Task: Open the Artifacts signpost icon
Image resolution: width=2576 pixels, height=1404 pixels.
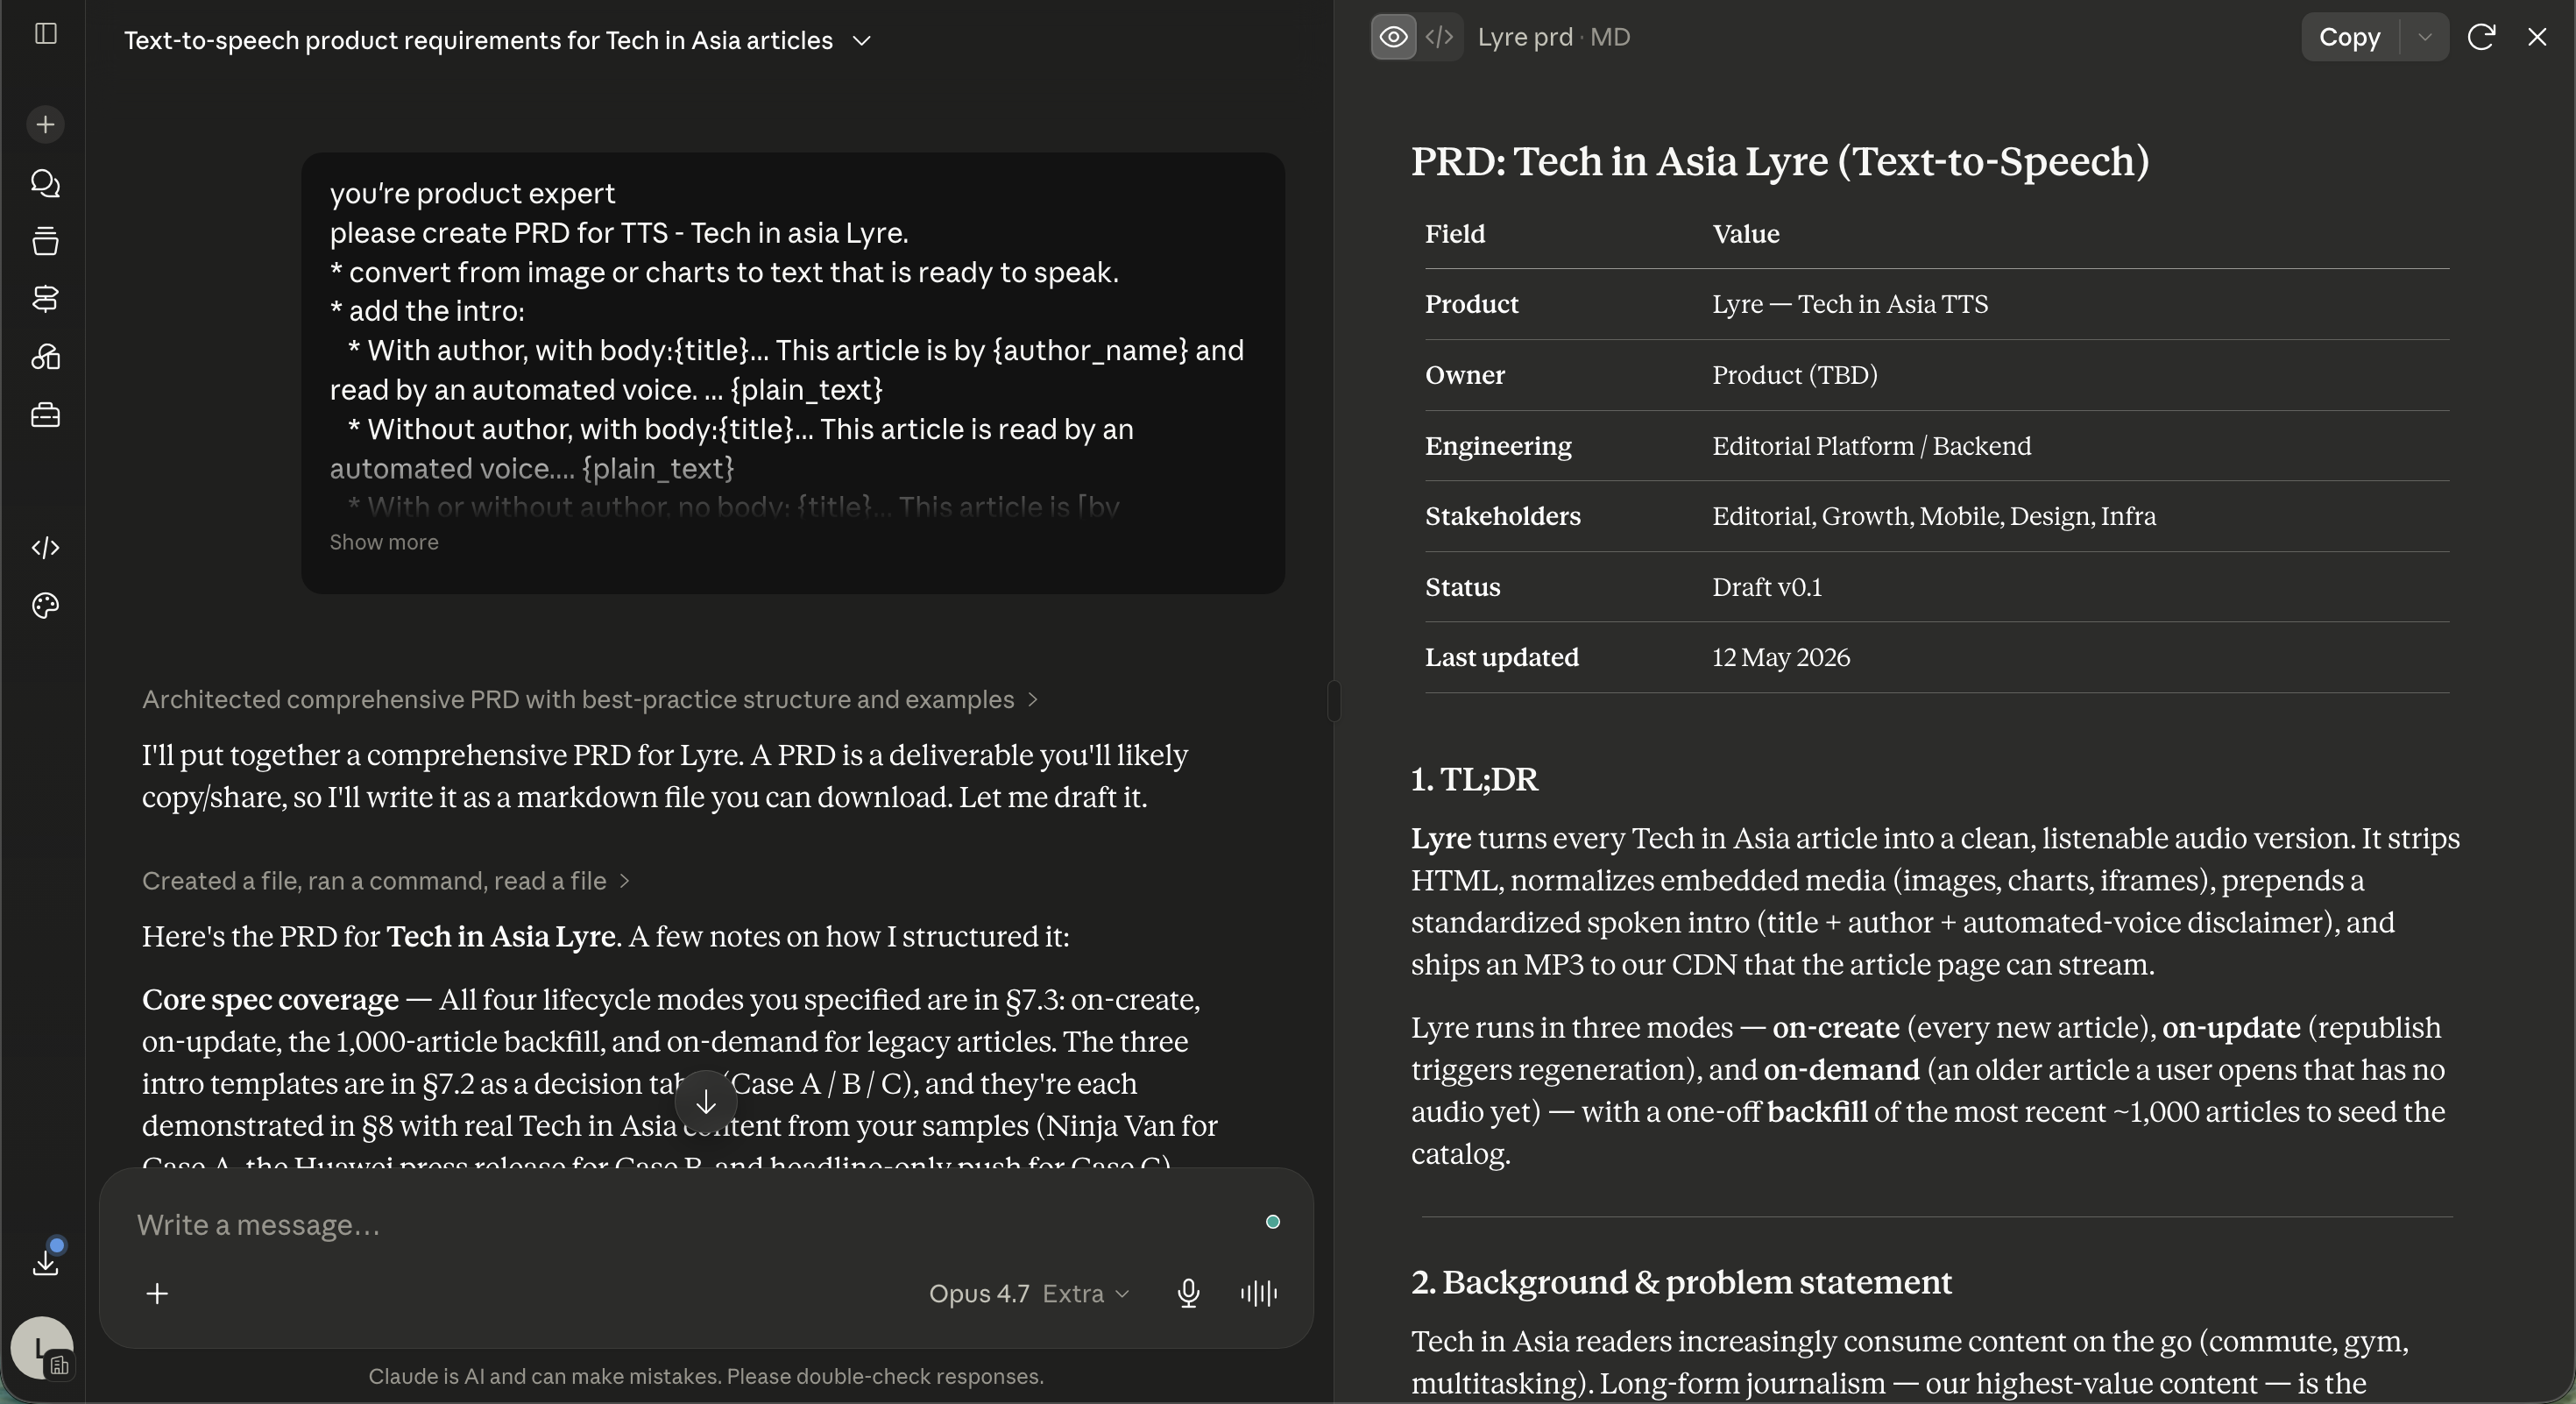Action: click(x=45, y=299)
